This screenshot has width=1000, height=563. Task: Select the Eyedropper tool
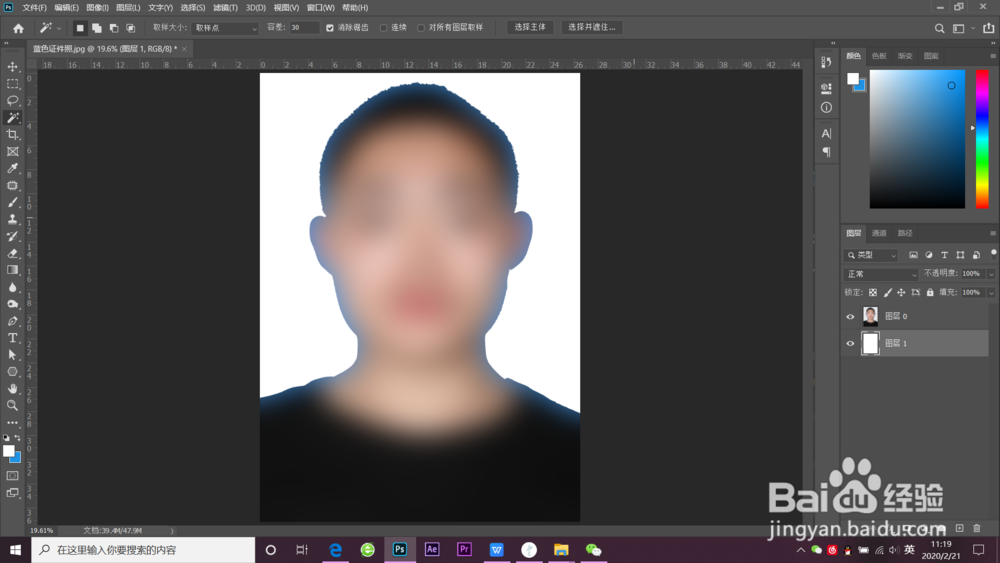coord(12,168)
